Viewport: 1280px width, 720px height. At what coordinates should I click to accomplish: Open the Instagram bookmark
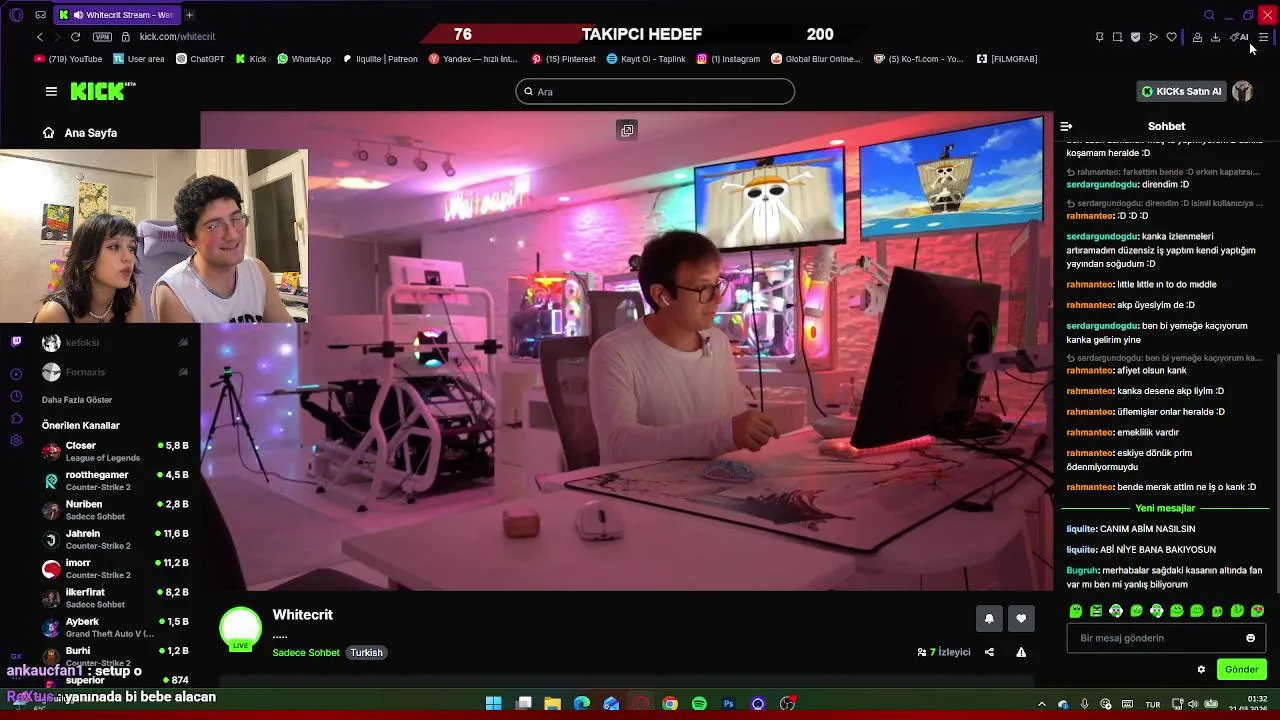pos(728,59)
